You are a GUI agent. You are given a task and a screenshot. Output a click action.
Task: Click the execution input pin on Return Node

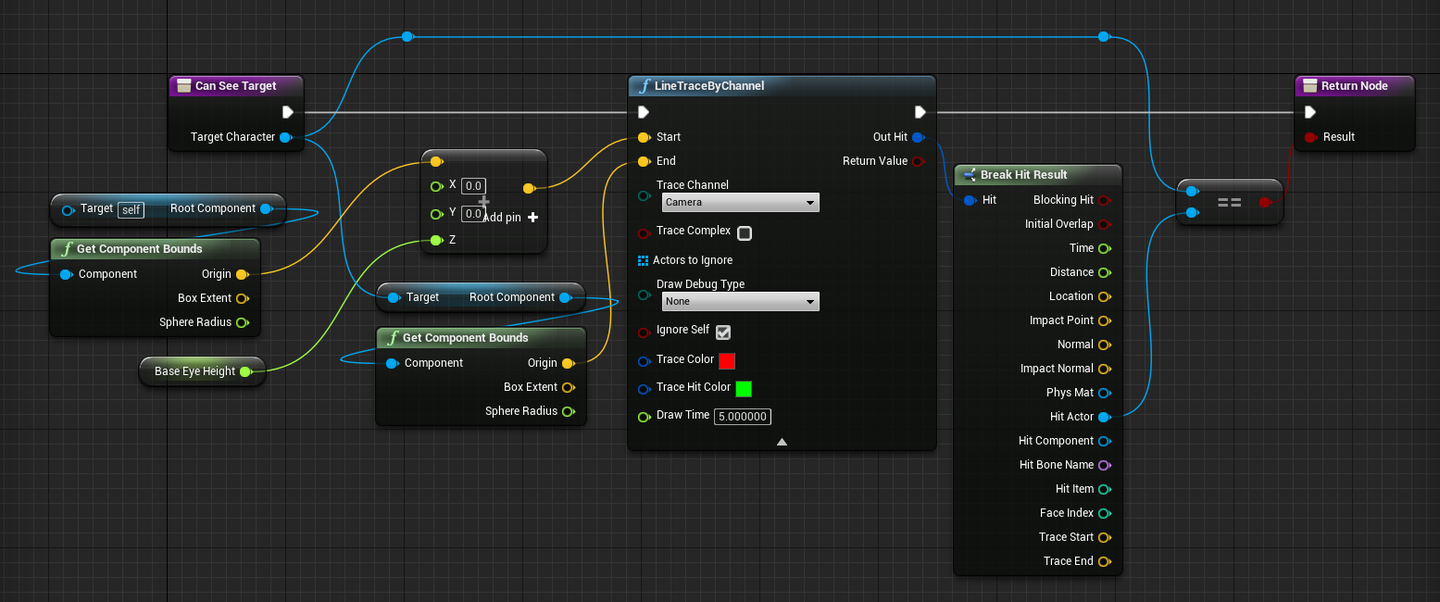coord(1310,112)
